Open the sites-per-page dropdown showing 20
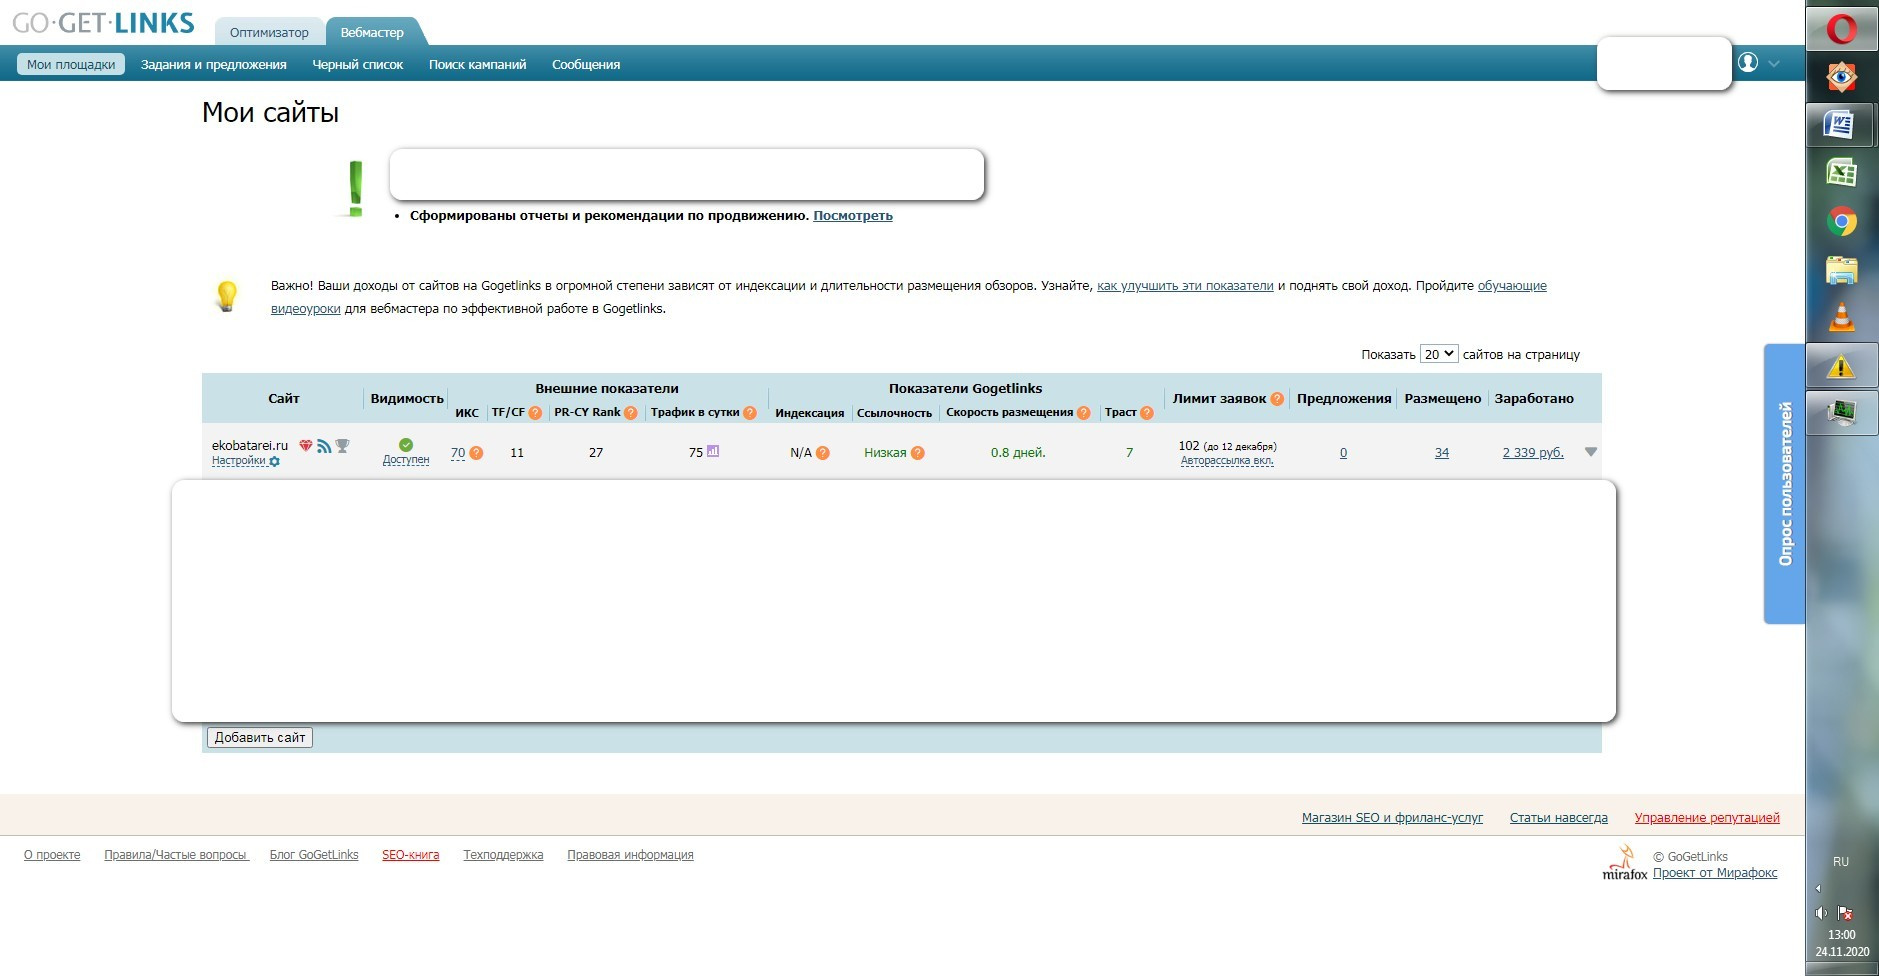Screen dimensions: 1879x976 click(x=1439, y=354)
